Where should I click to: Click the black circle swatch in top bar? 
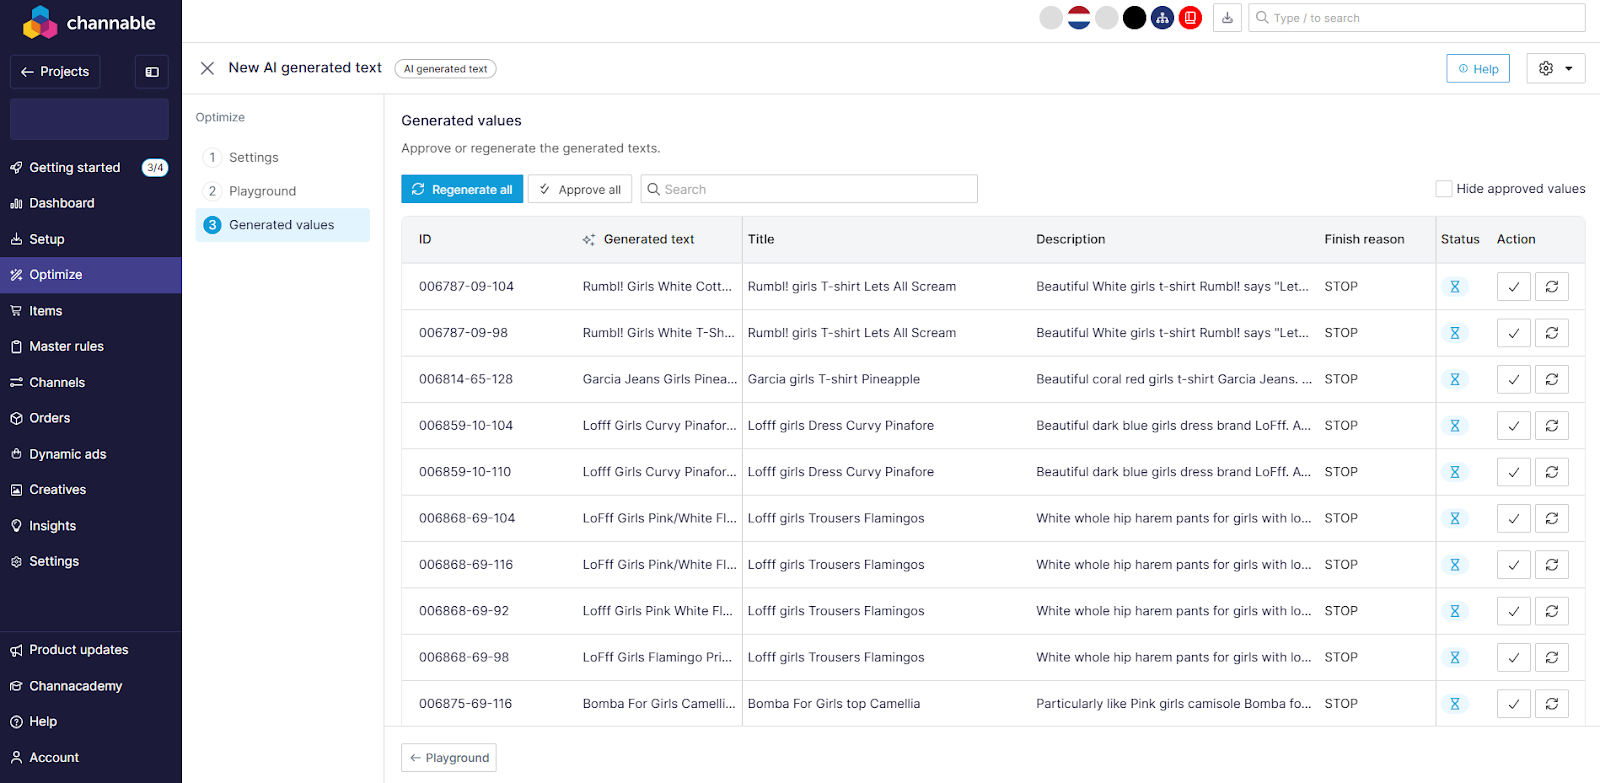pos(1134,18)
